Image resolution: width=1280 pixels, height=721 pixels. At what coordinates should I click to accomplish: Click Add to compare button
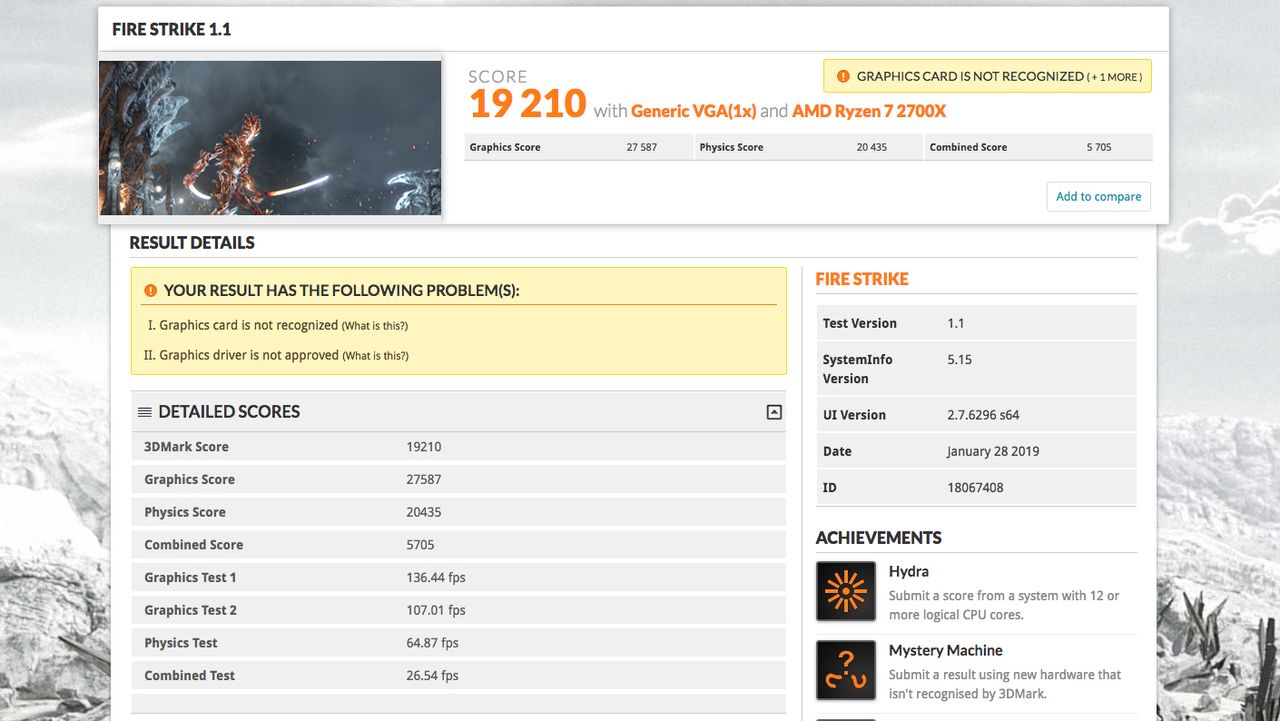[x=1098, y=197]
